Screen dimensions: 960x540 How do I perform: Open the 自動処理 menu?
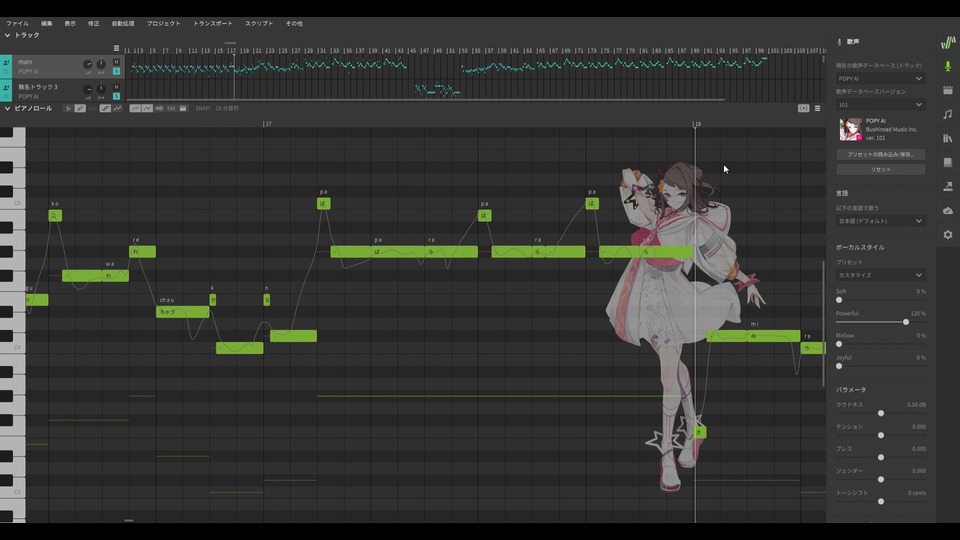[123, 23]
